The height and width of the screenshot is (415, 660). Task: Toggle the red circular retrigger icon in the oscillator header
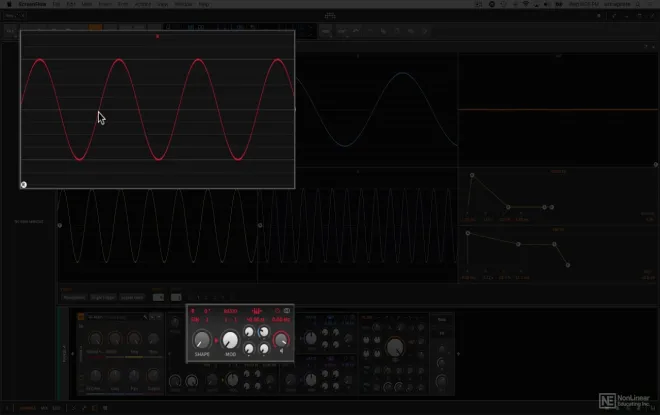[277, 311]
